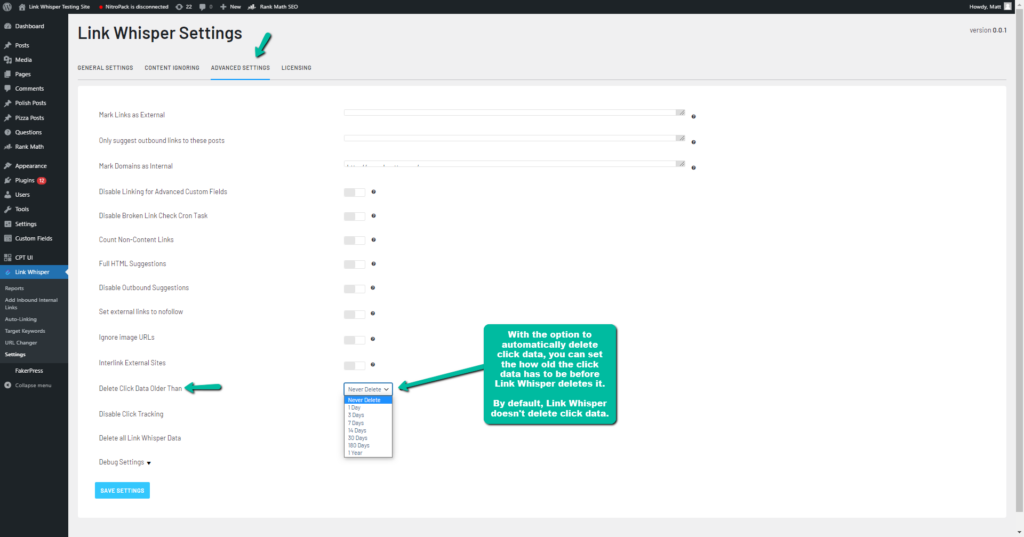
Task: Select the Advanced Settings tab
Action: click(x=240, y=68)
